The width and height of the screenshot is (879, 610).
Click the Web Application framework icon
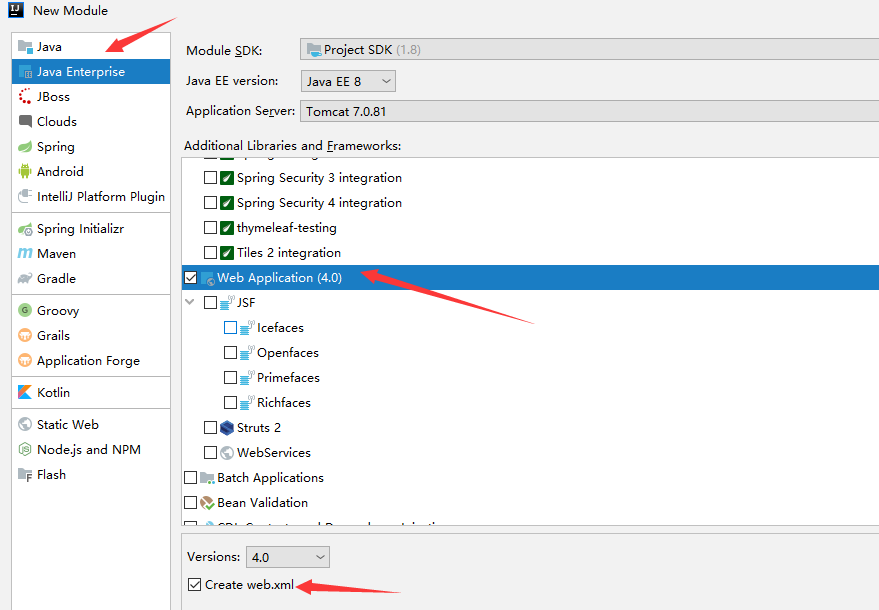pyautogui.click(x=207, y=278)
